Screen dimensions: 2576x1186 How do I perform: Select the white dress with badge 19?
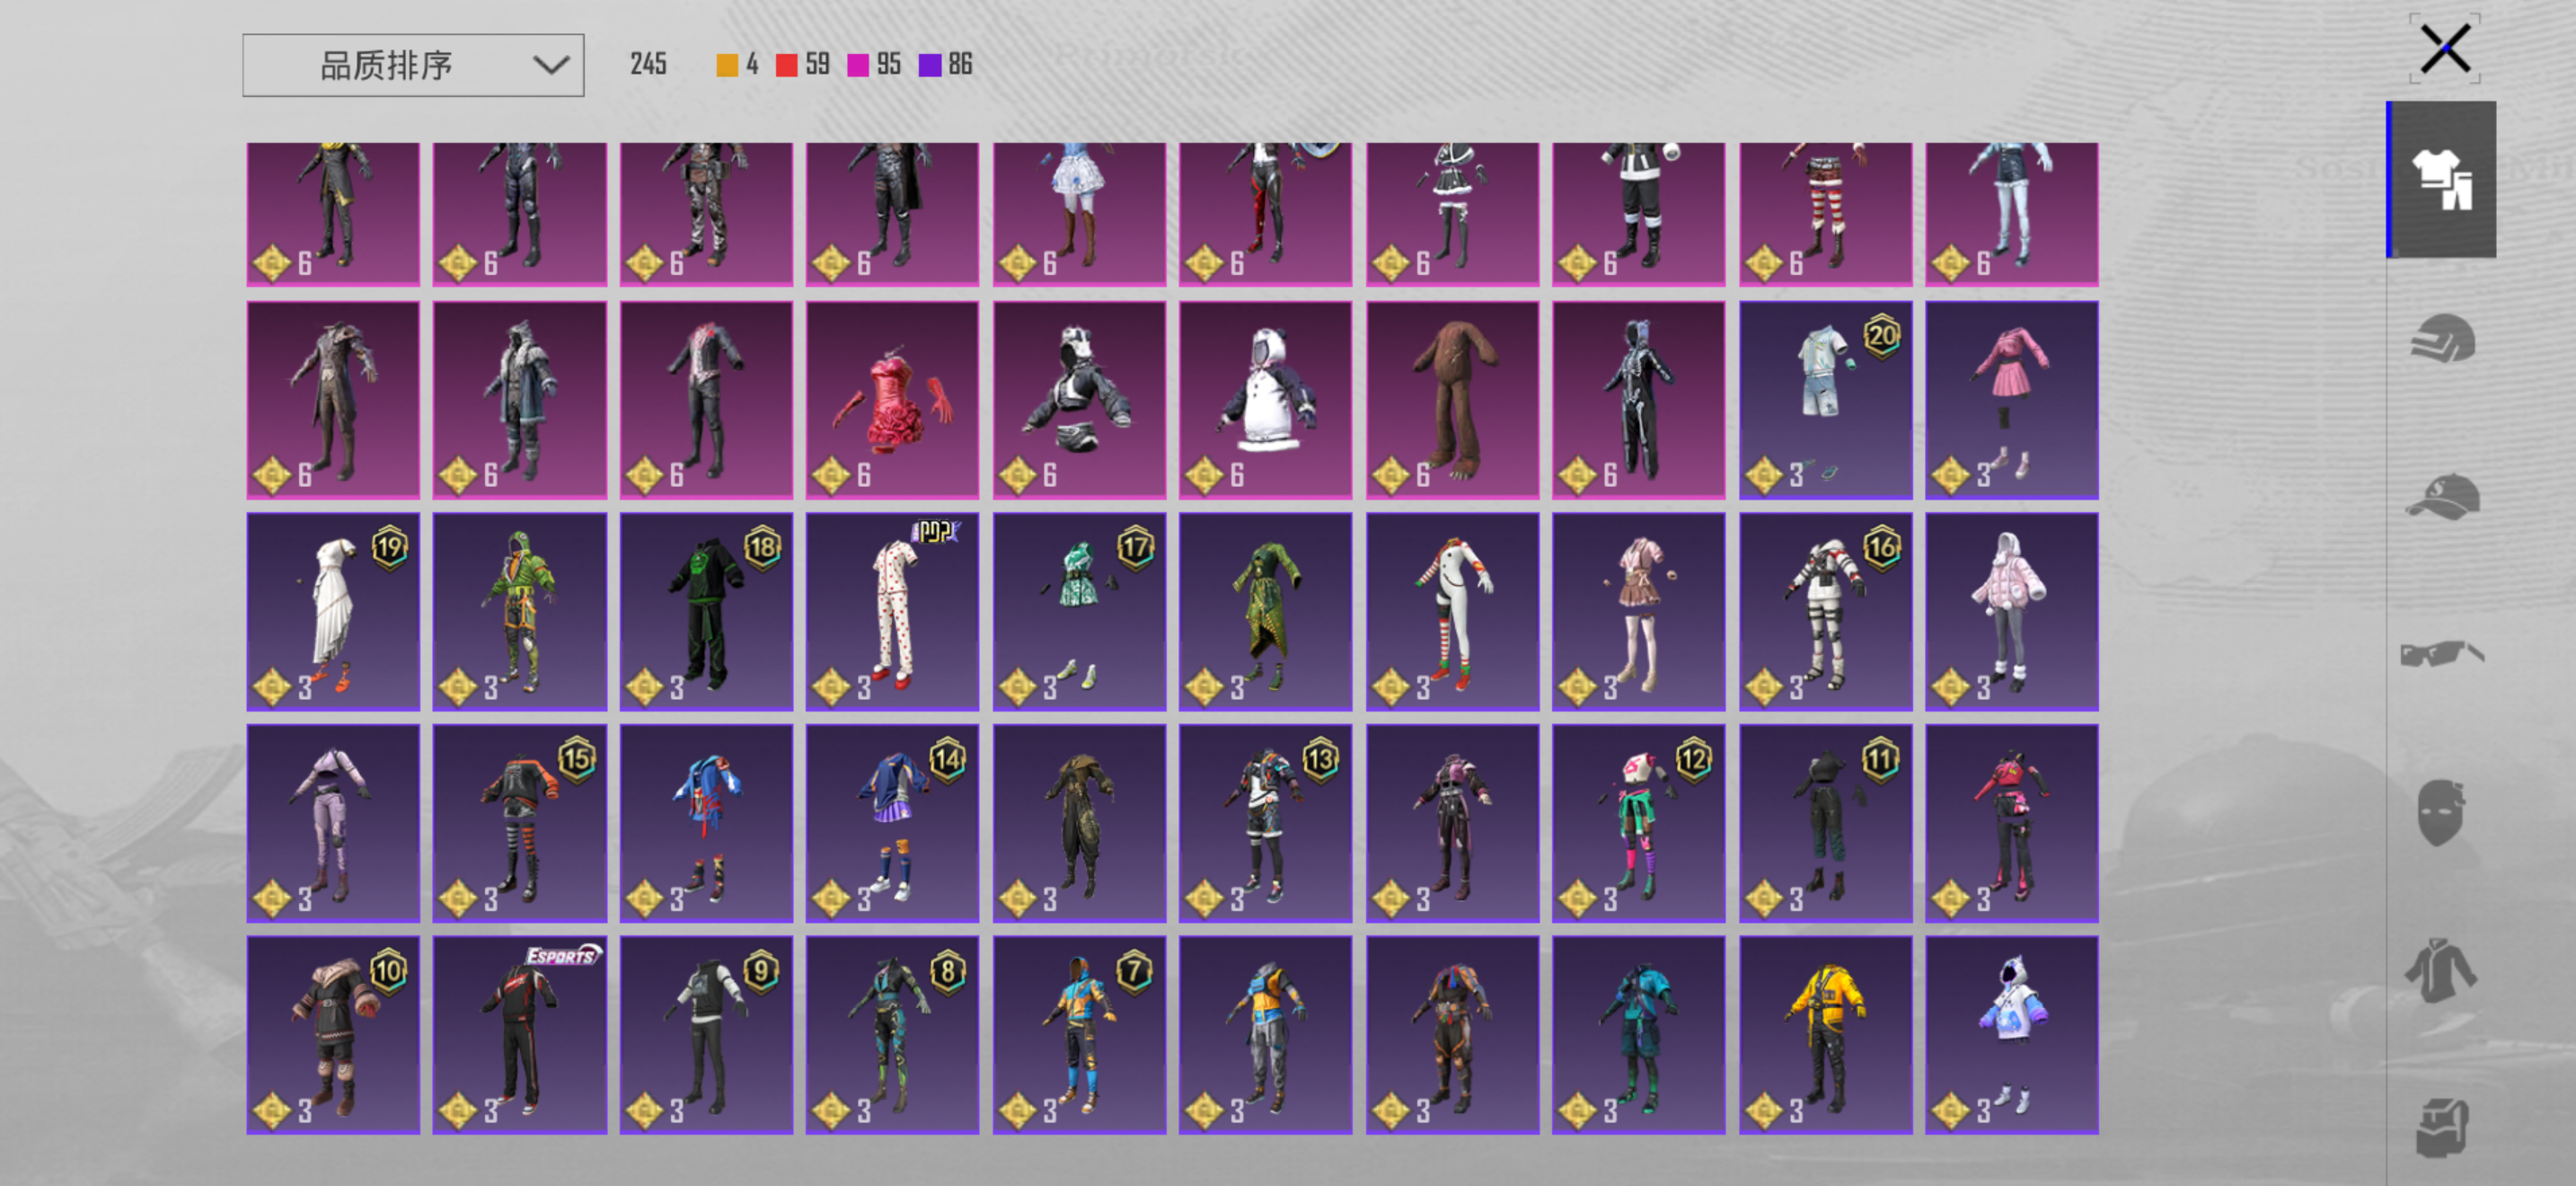coord(333,612)
